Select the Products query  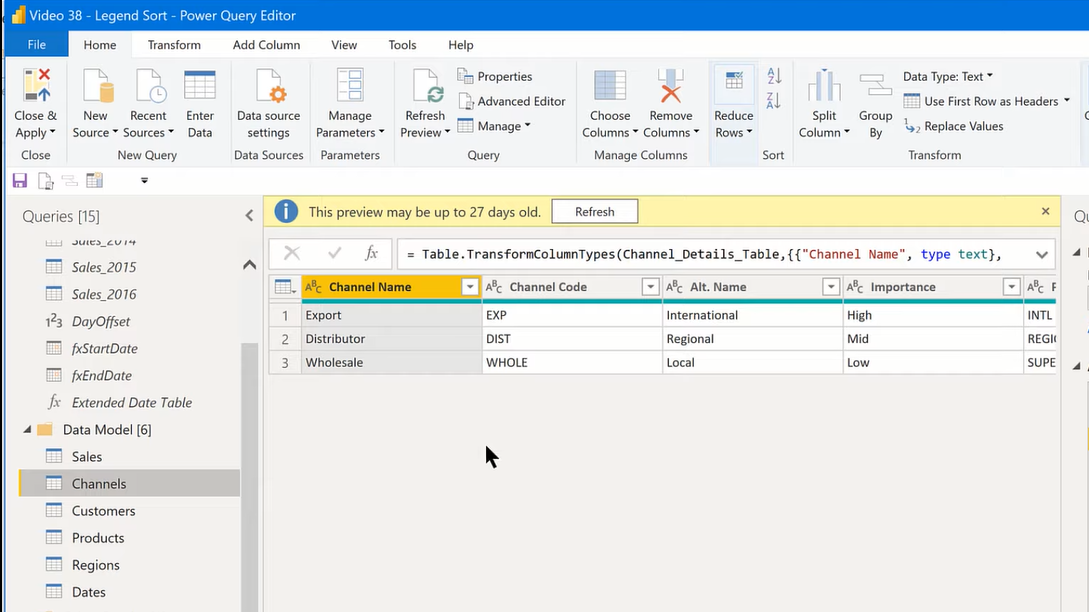(x=129, y=538)
